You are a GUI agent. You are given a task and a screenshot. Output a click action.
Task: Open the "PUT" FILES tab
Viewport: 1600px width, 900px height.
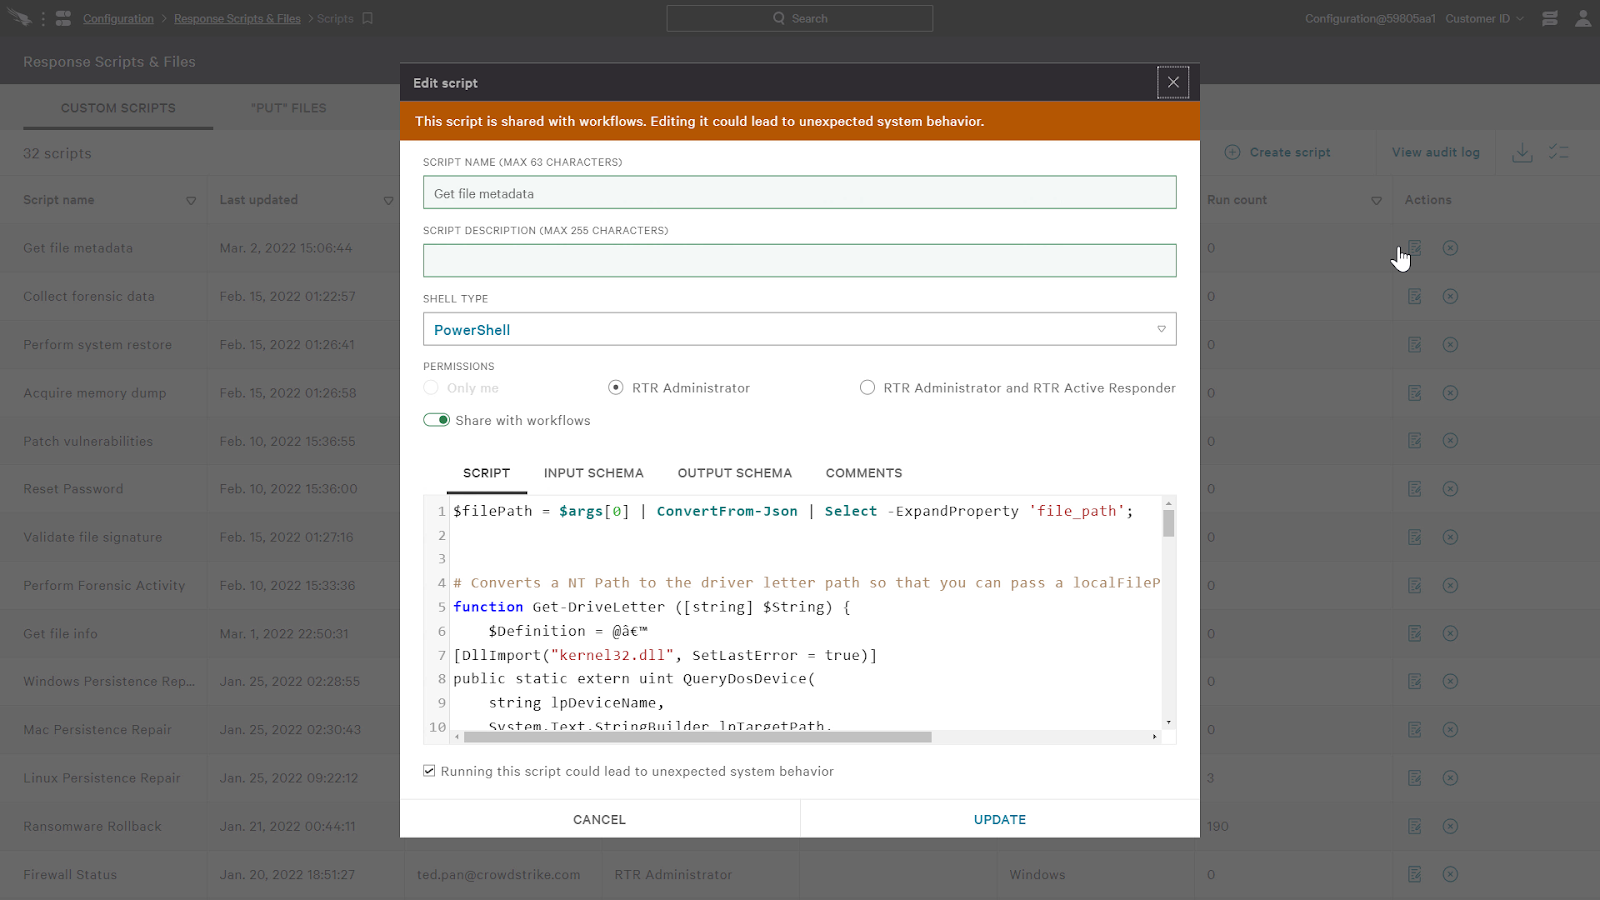click(x=289, y=108)
